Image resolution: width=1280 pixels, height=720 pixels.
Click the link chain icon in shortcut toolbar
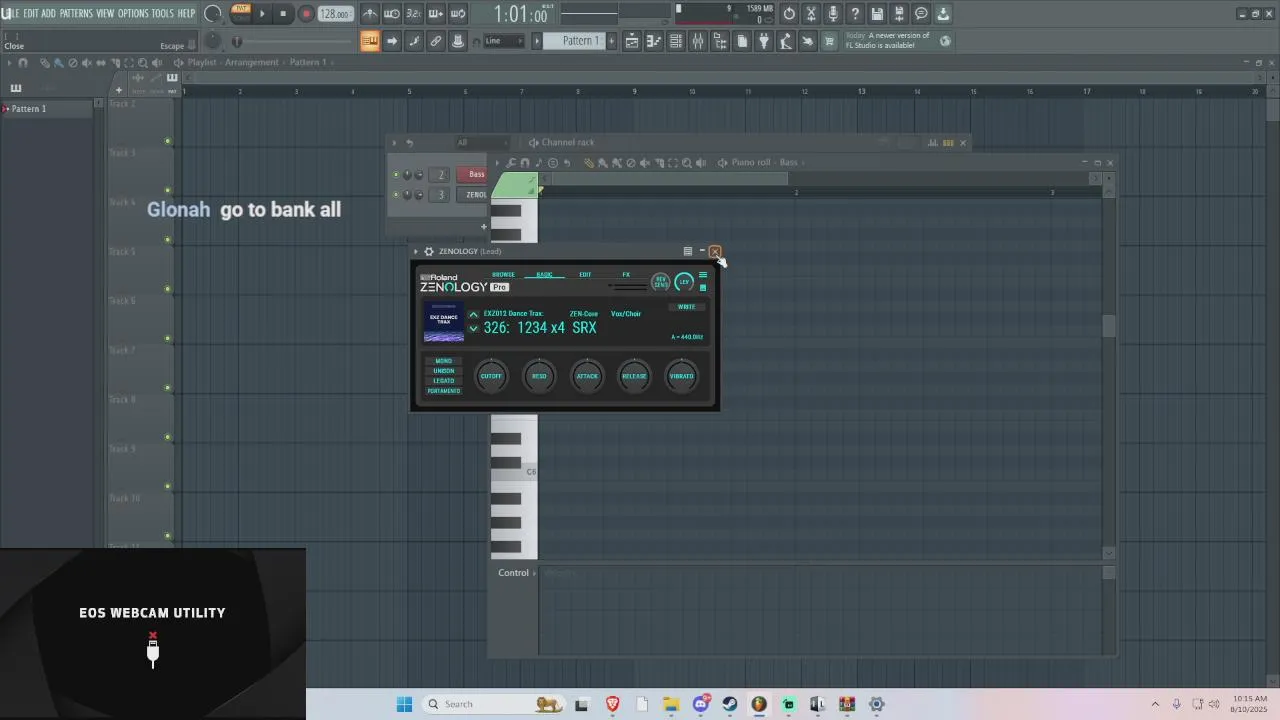tap(436, 41)
